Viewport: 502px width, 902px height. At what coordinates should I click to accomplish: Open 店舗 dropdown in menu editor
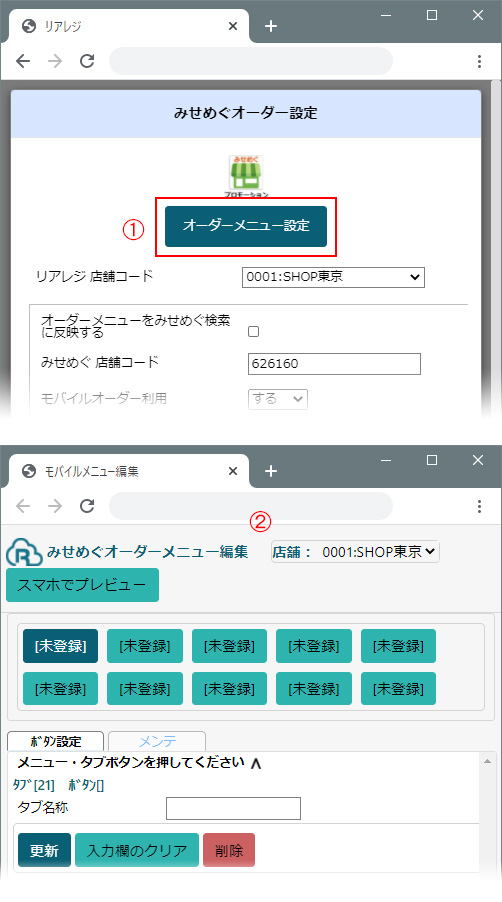tap(355, 552)
